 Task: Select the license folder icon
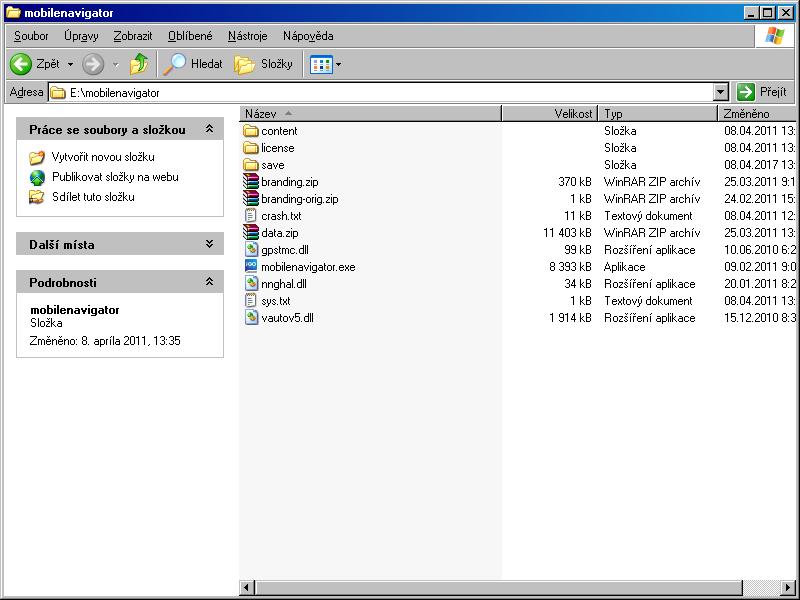coord(251,148)
